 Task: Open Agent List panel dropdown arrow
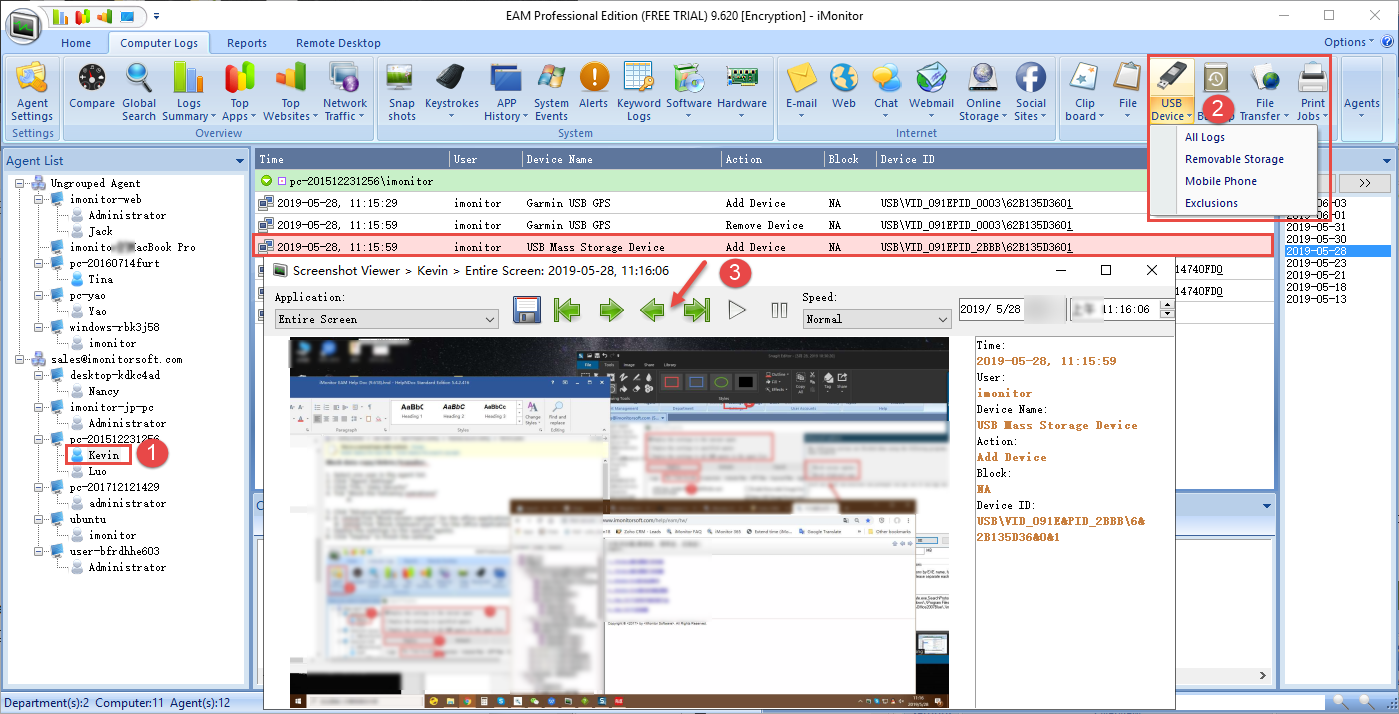point(239,160)
